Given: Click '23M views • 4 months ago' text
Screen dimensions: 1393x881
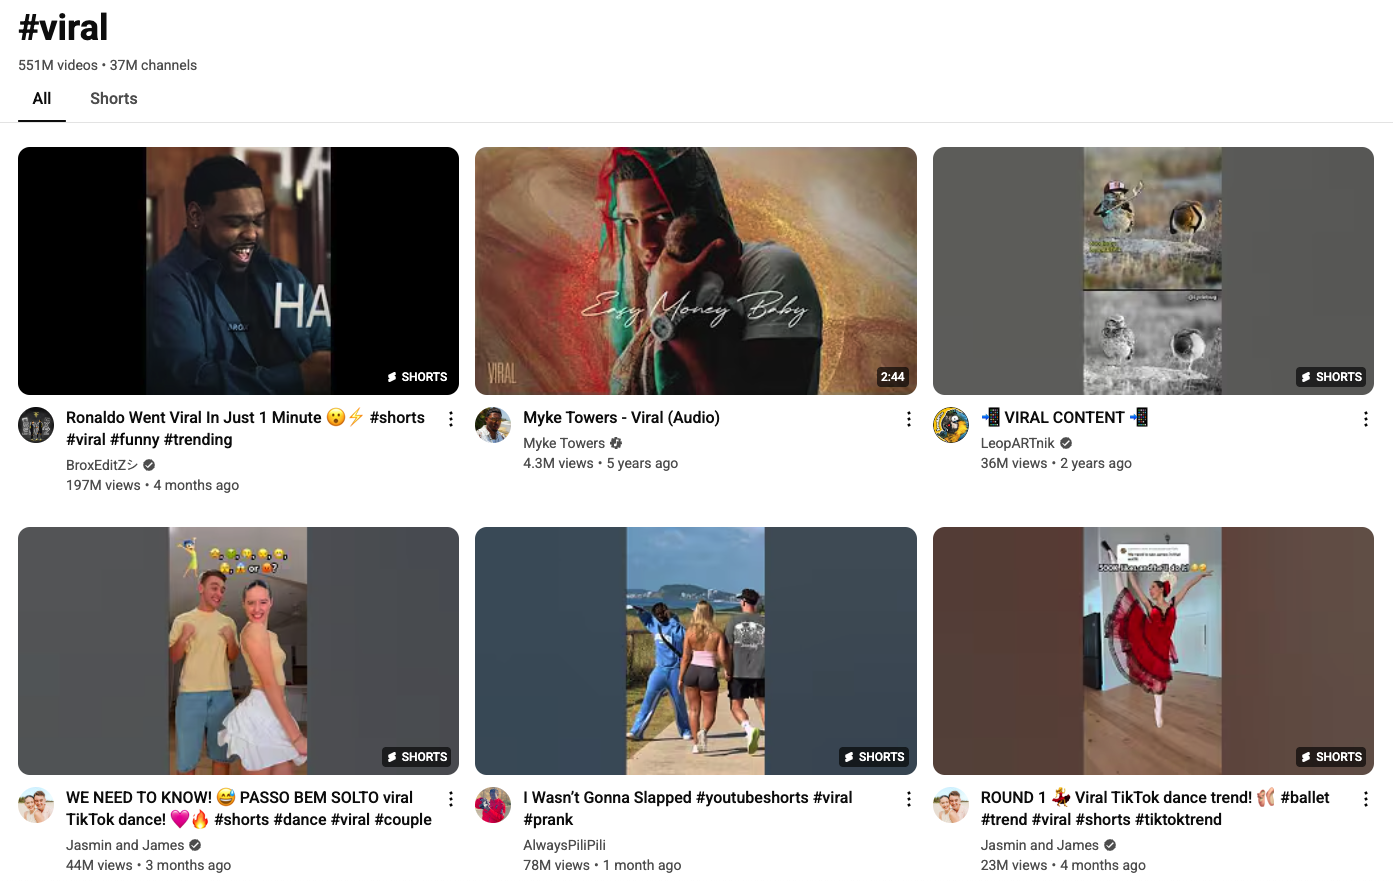Looking at the screenshot, I should (1063, 865).
